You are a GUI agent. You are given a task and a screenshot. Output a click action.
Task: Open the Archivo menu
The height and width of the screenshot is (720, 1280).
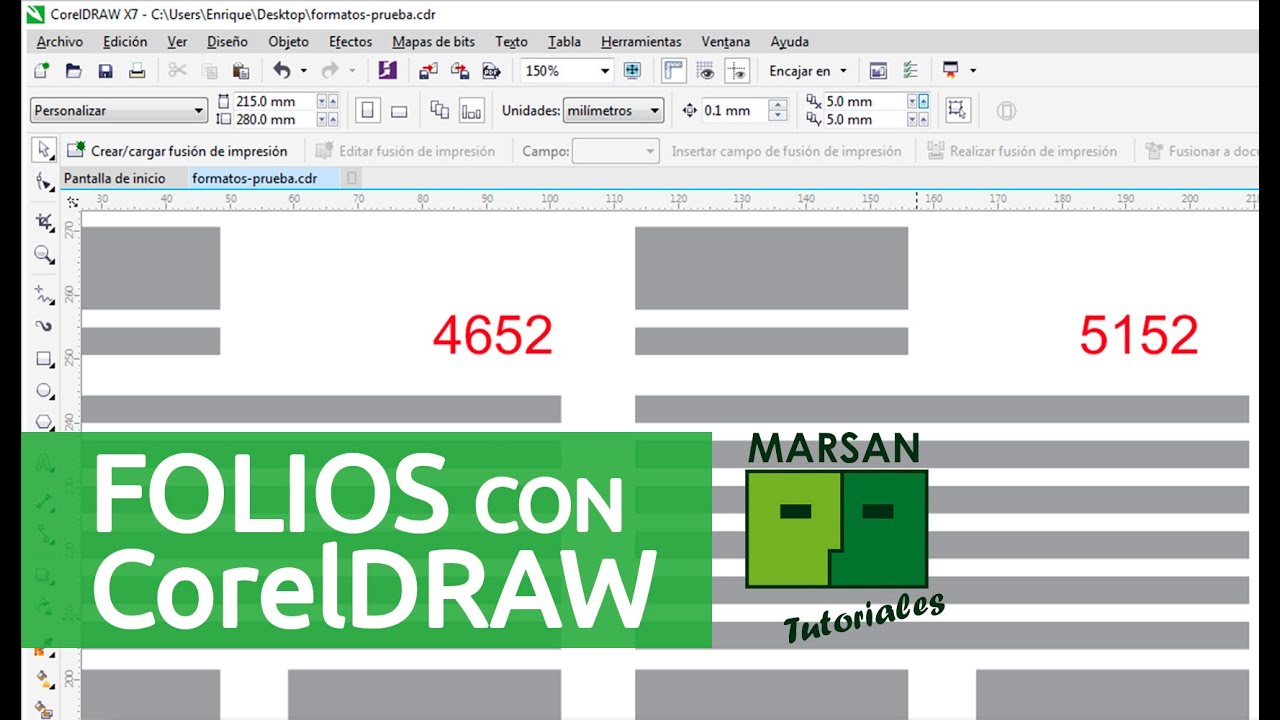[60, 42]
